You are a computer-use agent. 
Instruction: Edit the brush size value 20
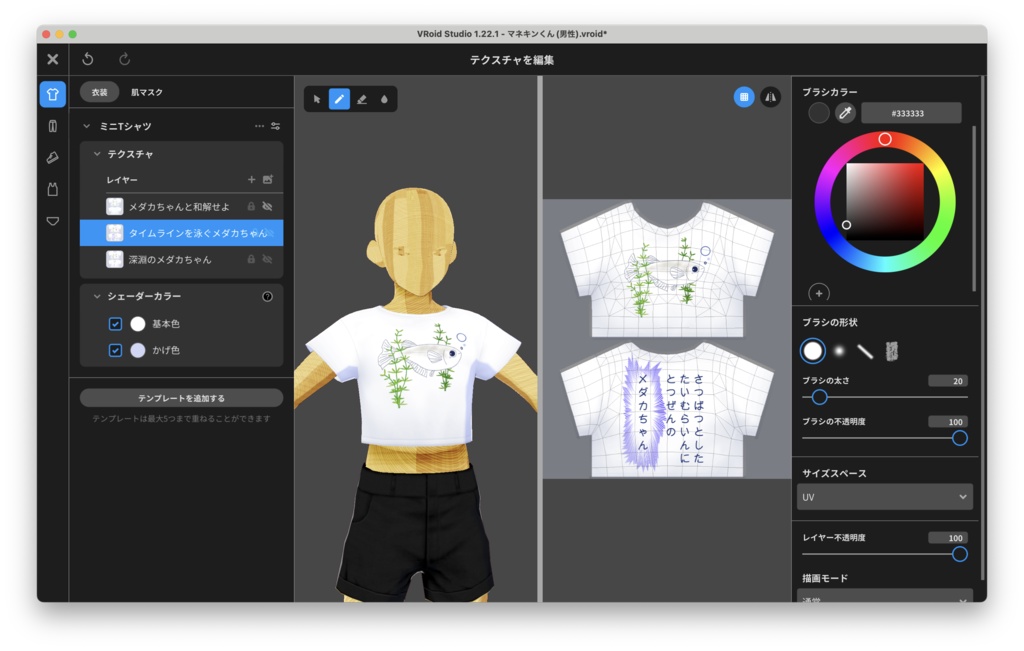(x=948, y=381)
